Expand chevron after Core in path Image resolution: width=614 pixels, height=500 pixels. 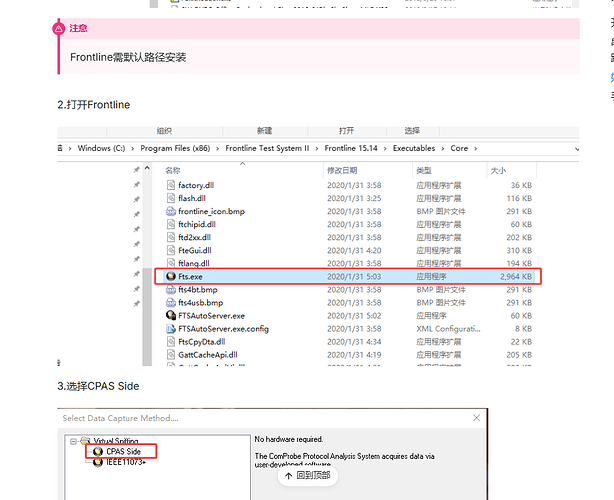click(x=475, y=148)
